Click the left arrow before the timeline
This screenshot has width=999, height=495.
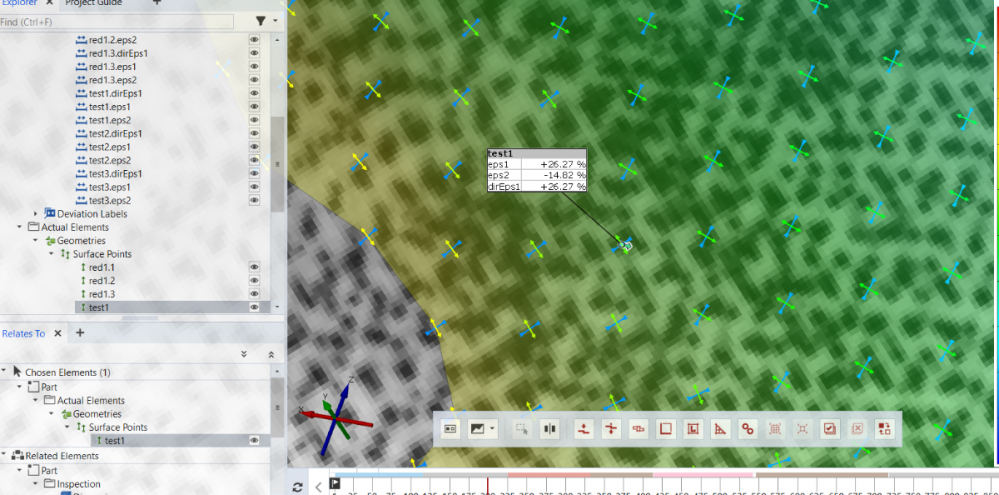coord(318,487)
